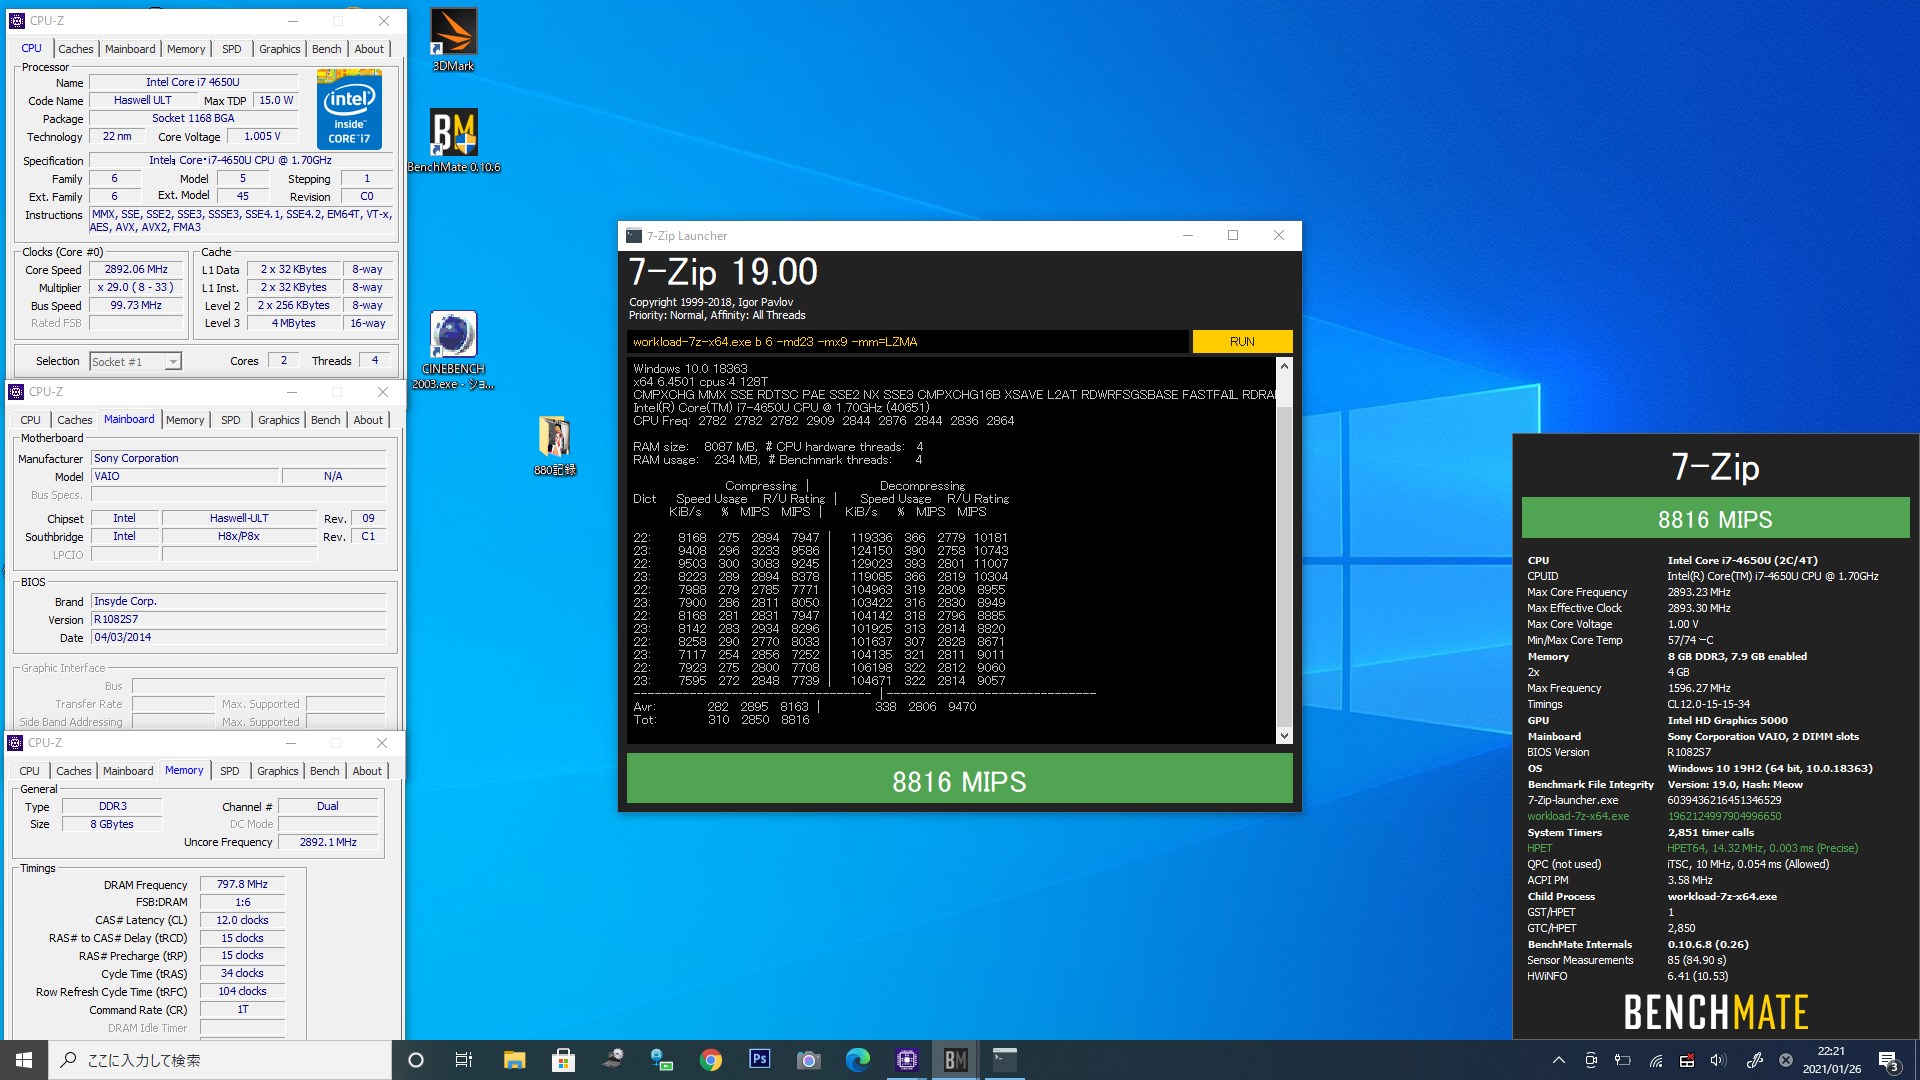Open Graphics tab in top CPU-Z window
1920x1080 pixels.
pos(280,49)
